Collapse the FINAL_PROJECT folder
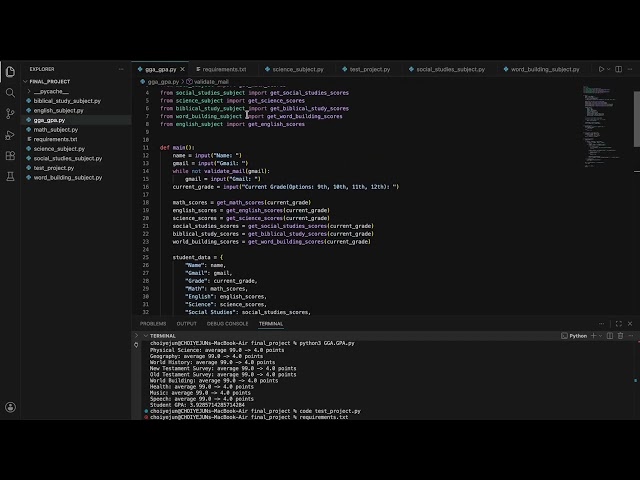This screenshot has width=640, height=480. click(76, 82)
